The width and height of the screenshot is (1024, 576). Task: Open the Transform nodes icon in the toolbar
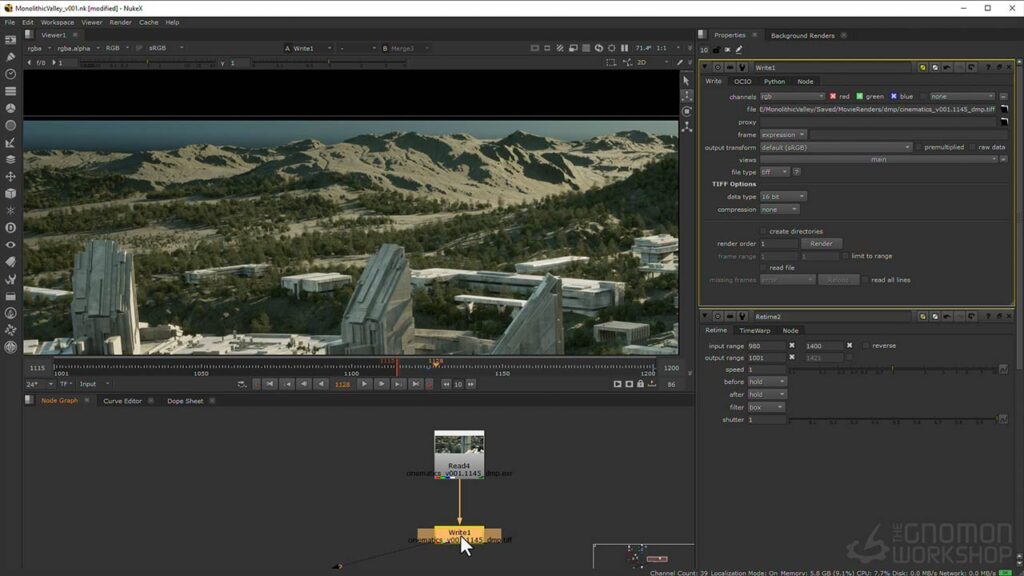[x=10, y=176]
